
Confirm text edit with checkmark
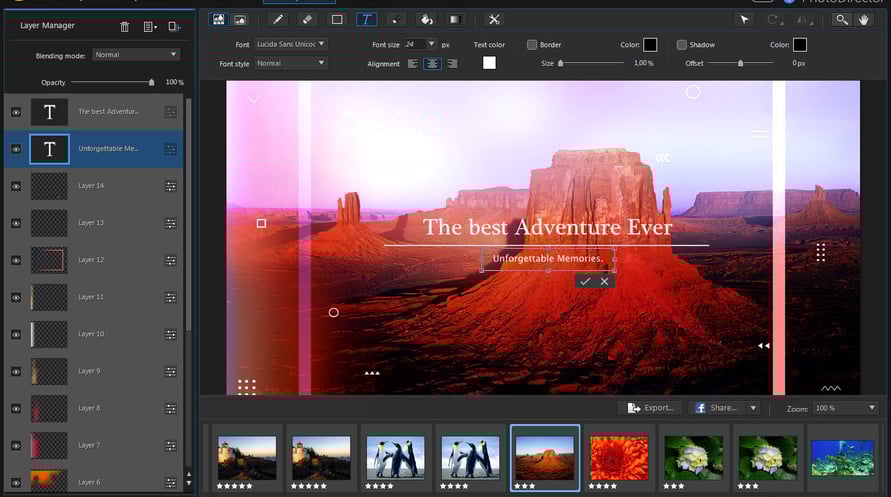click(x=585, y=281)
